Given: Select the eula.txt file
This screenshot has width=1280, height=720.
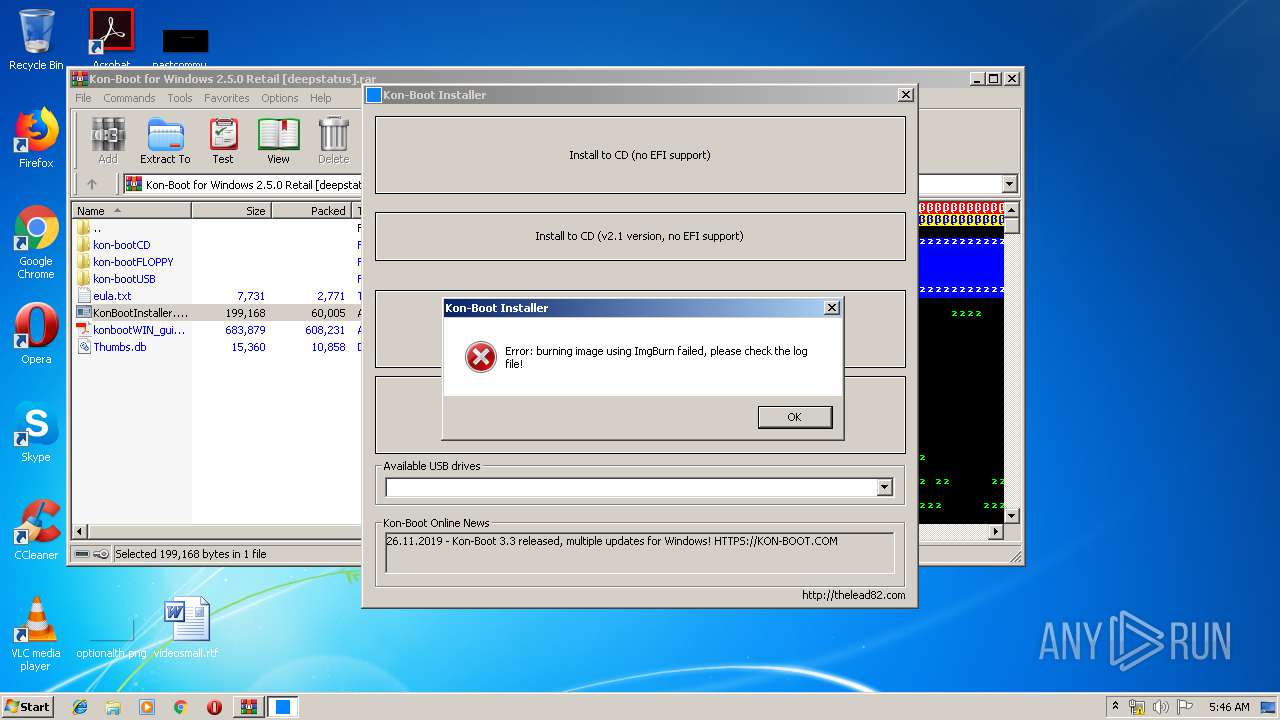Looking at the screenshot, I should 112,296.
